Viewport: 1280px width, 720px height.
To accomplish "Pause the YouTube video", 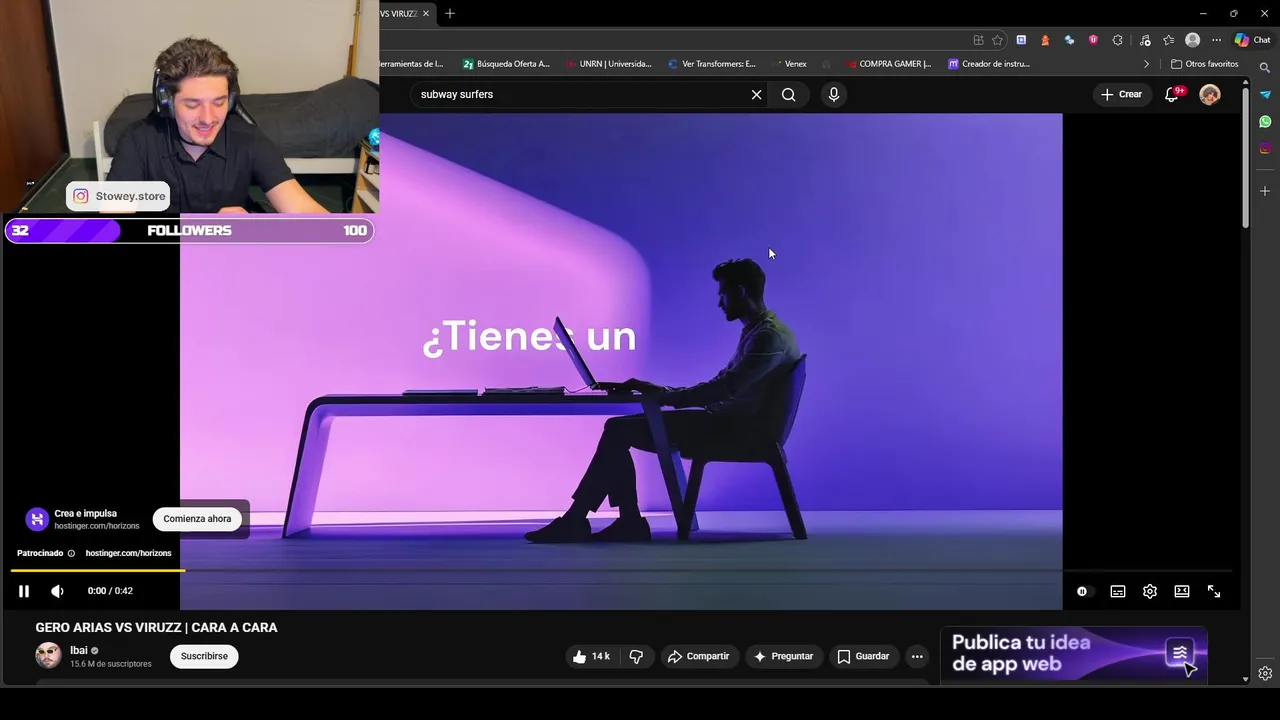I will 24,591.
